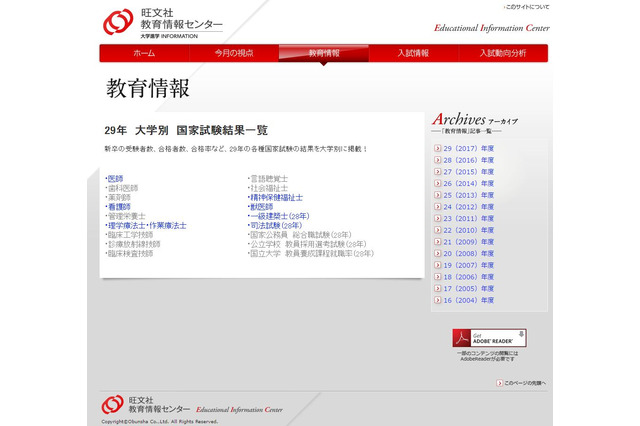Image resolution: width=640 pixels, height=426 pixels.
Task: Click the arrow icon beside 25 (2013) 年度
Action: point(437,195)
